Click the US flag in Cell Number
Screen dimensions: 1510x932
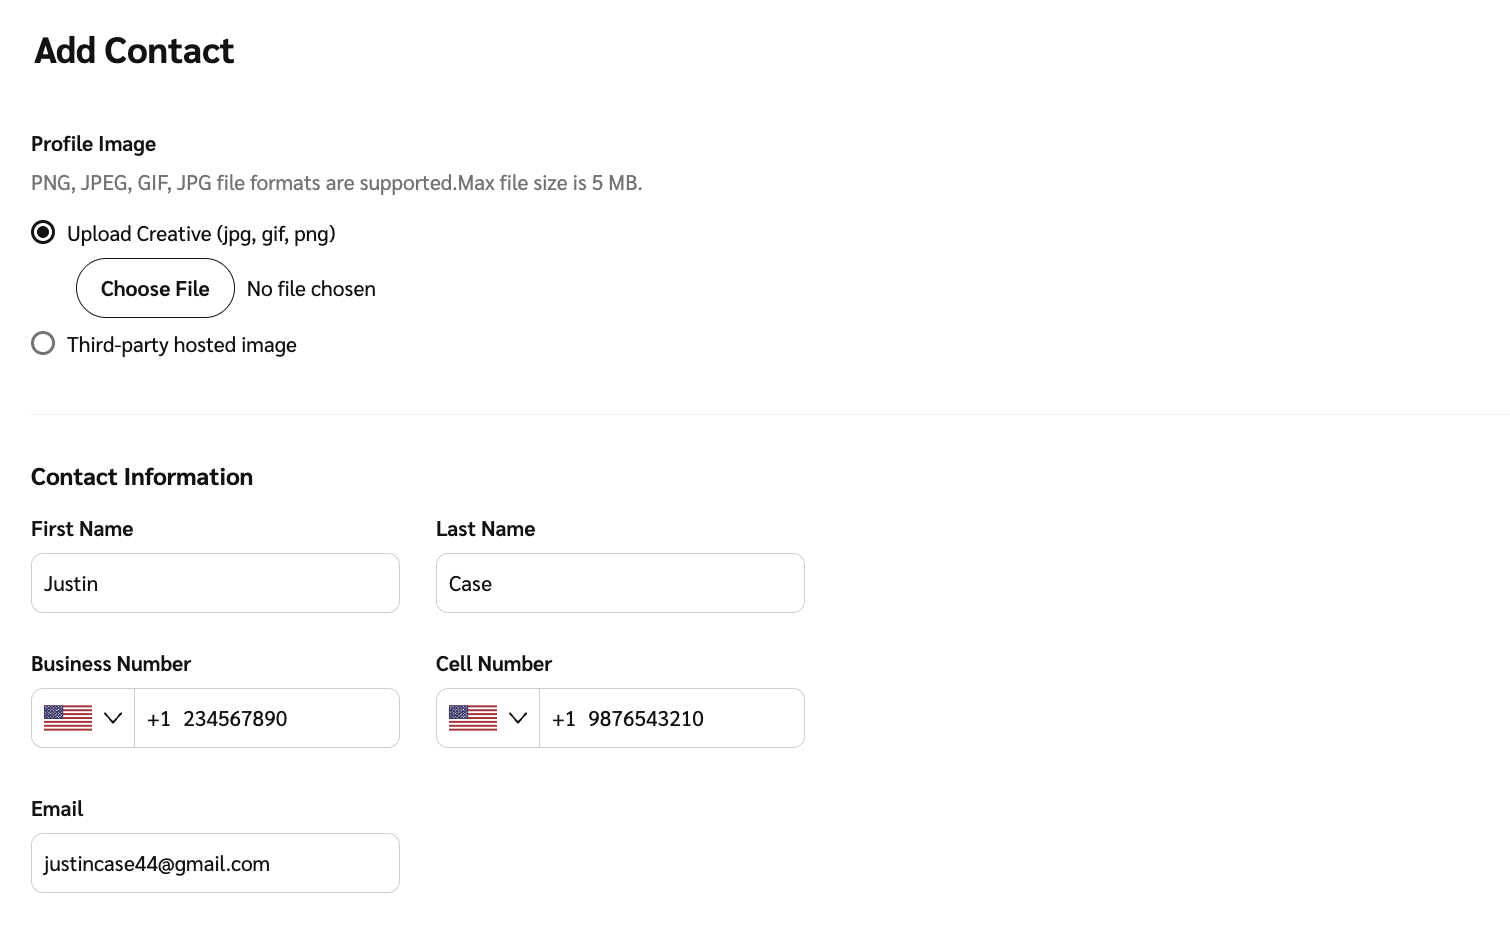tap(473, 718)
